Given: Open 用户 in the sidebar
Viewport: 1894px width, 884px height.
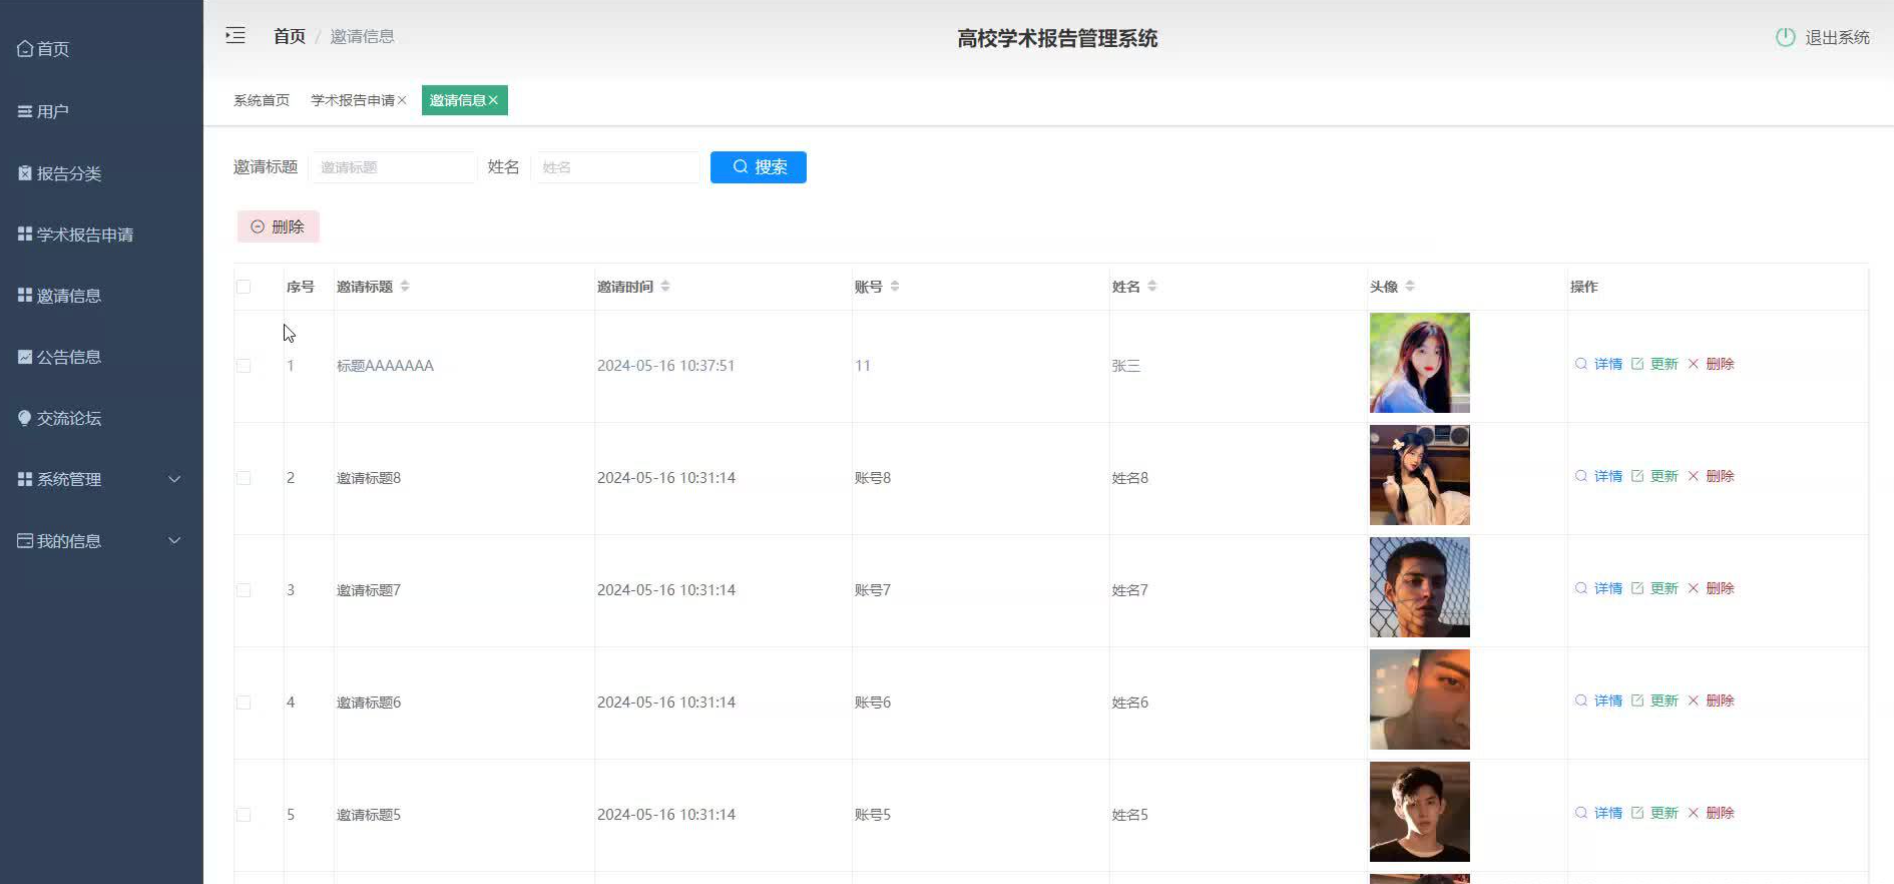Looking at the screenshot, I should click(43, 111).
